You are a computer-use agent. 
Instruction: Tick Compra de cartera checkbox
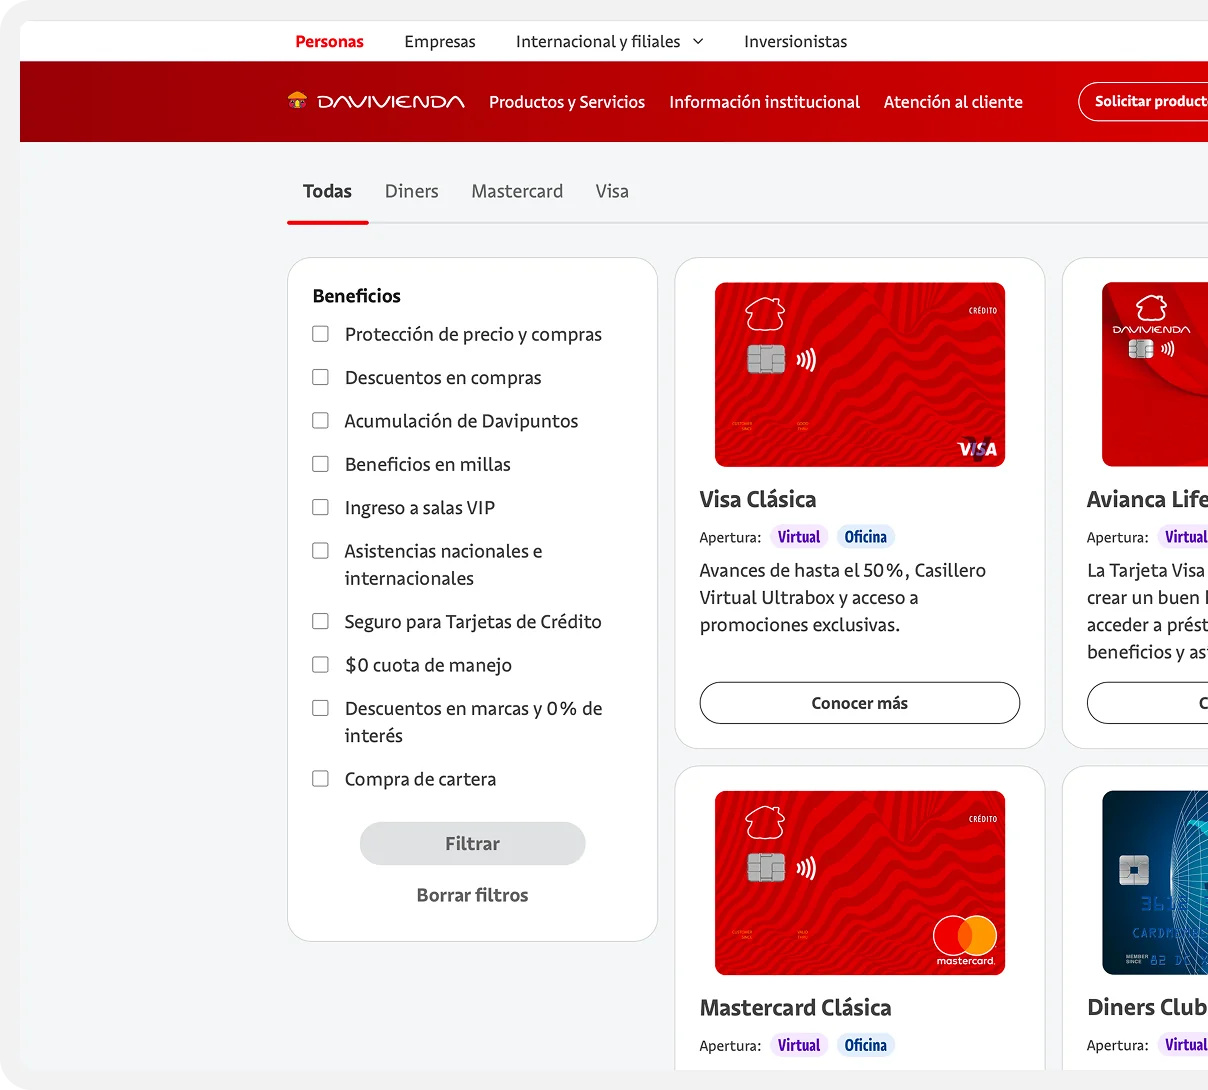coord(320,778)
